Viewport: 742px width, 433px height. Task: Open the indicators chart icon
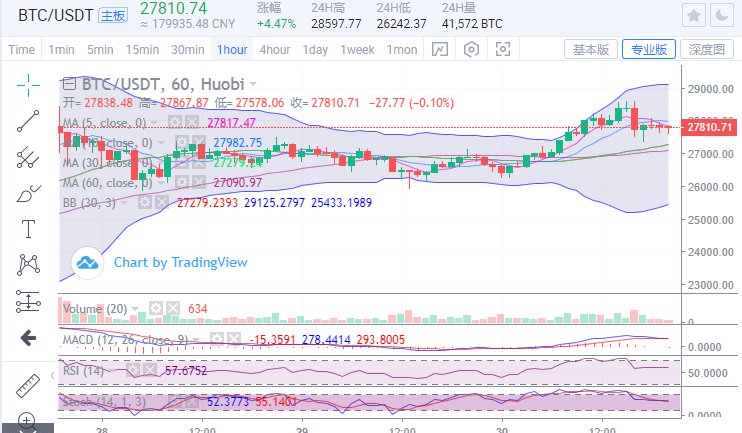click(x=440, y=49)
